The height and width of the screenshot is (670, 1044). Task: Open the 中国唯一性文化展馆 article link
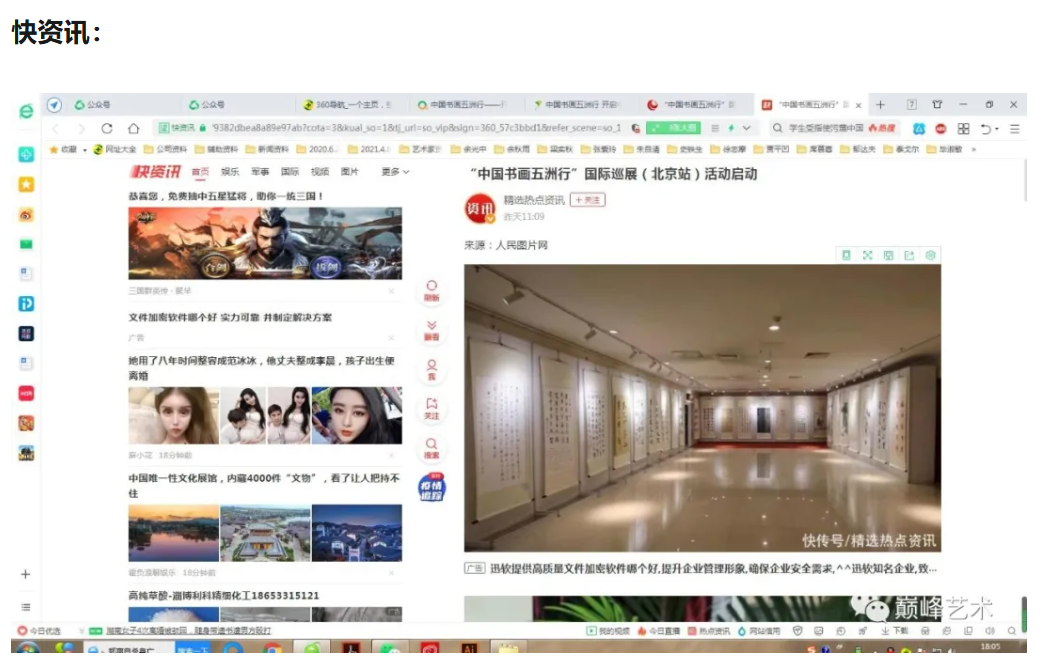[x=264, y=486]
